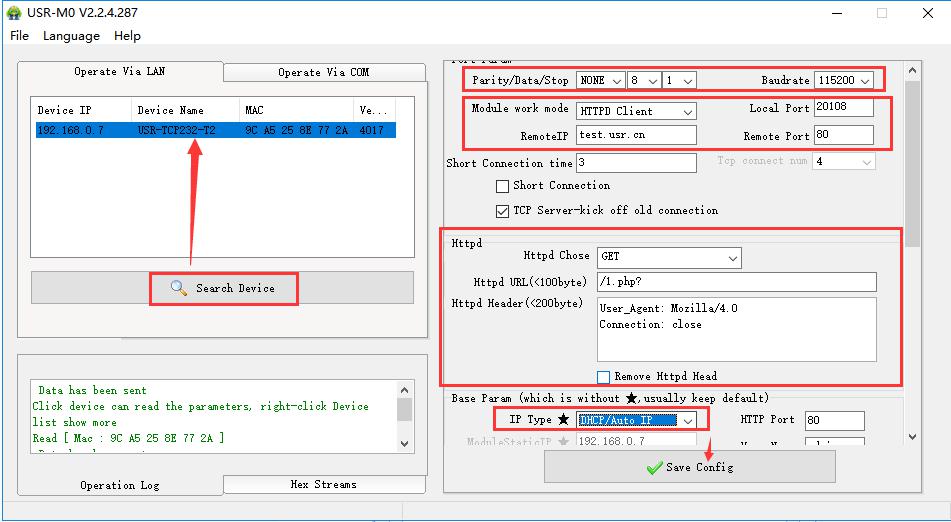Open the IP Type DHCP/Auto IP dropdown
Image resolution: width=951 pixels, height=522 pixels.
[x=636, y=420]
